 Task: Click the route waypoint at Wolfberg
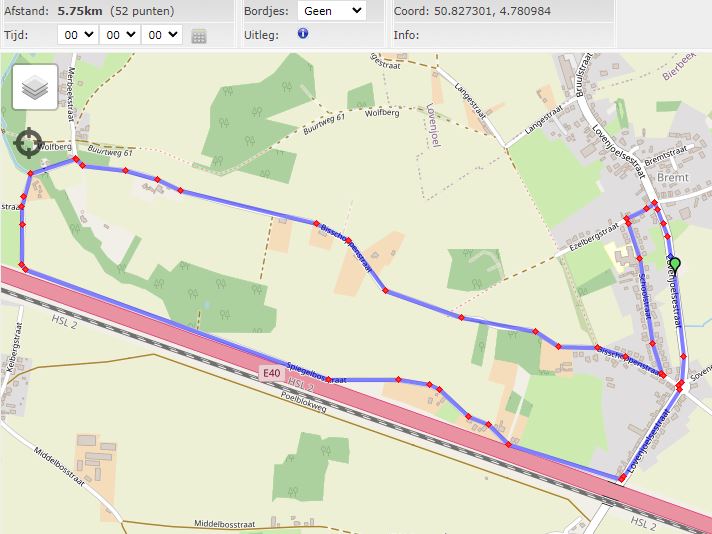[73, 159]
